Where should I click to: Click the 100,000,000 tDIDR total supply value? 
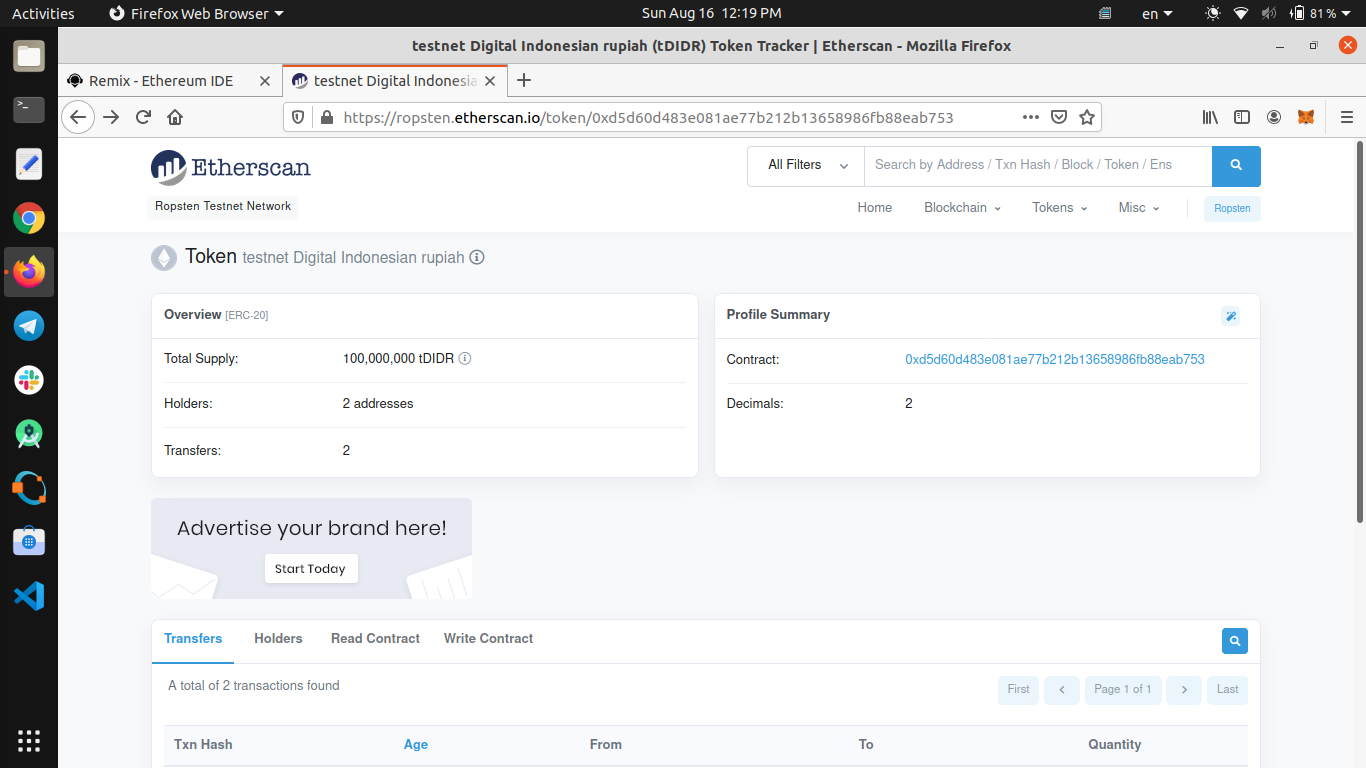(398, 358)
